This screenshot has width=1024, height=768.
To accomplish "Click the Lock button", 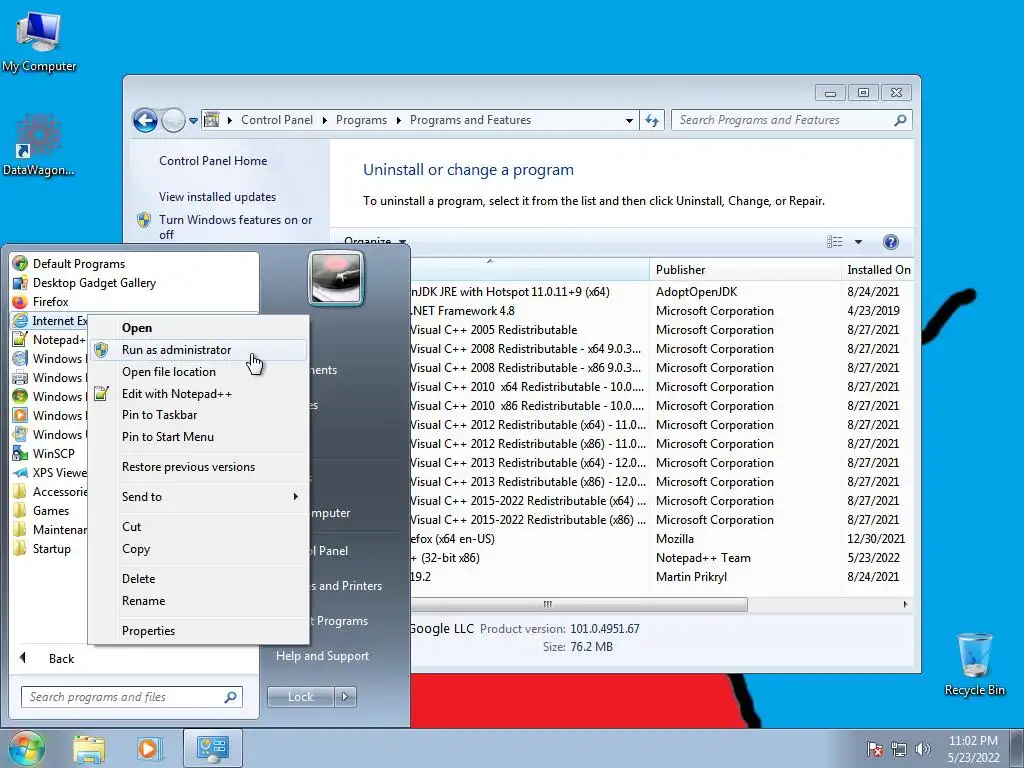I will tap(300, 697).
